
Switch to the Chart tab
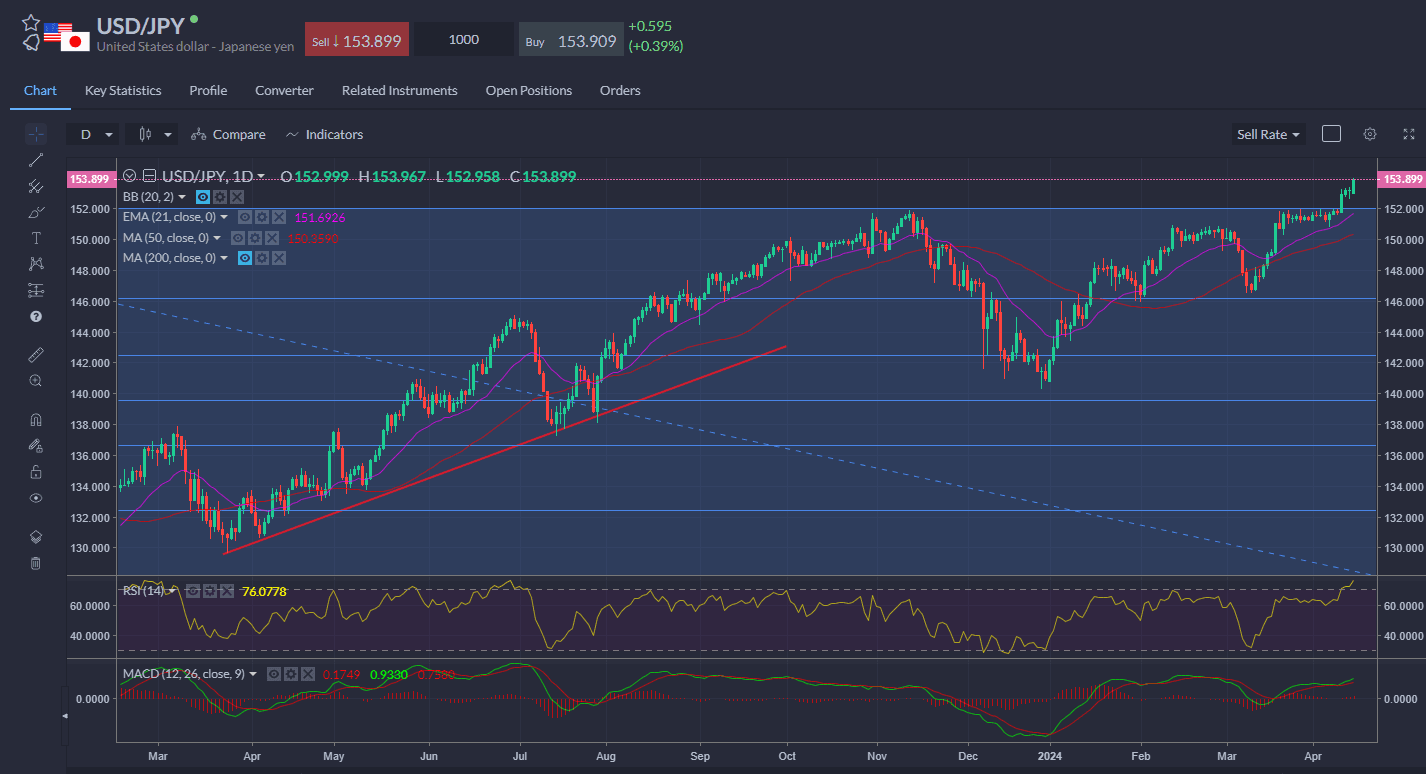pos(40,90)
